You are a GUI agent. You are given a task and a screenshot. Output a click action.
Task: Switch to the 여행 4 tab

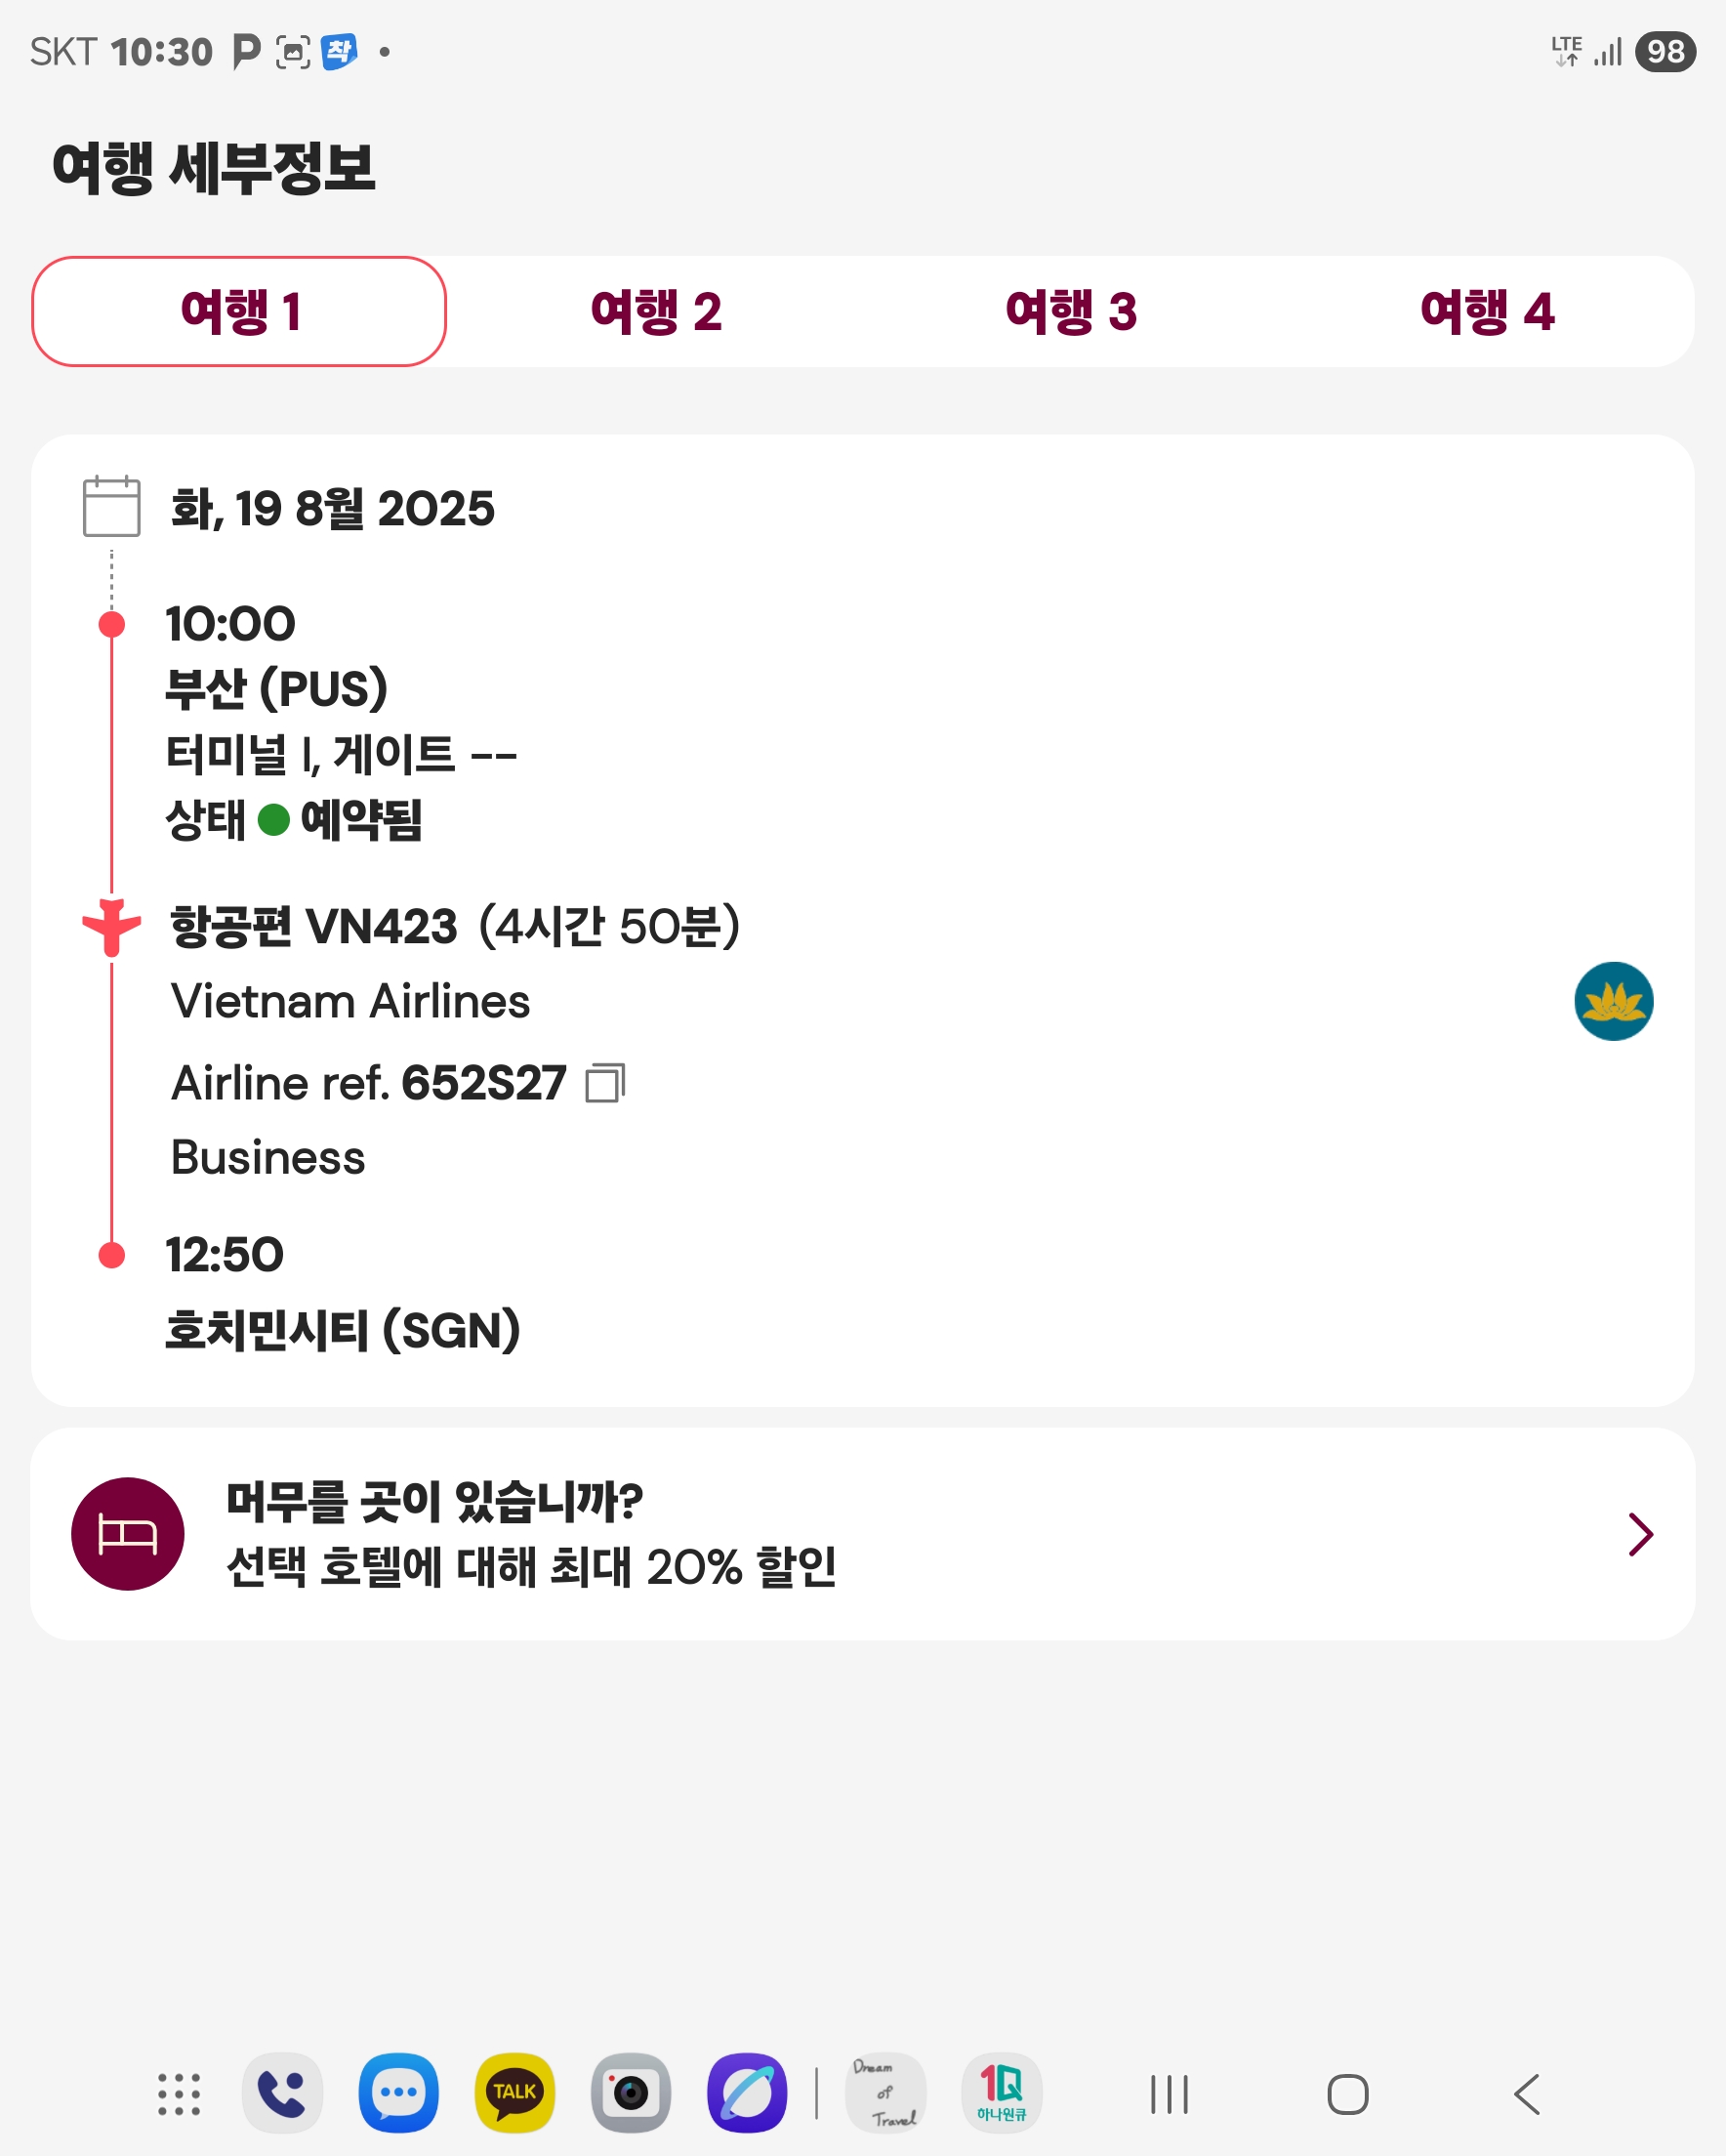coord(1487,312)
